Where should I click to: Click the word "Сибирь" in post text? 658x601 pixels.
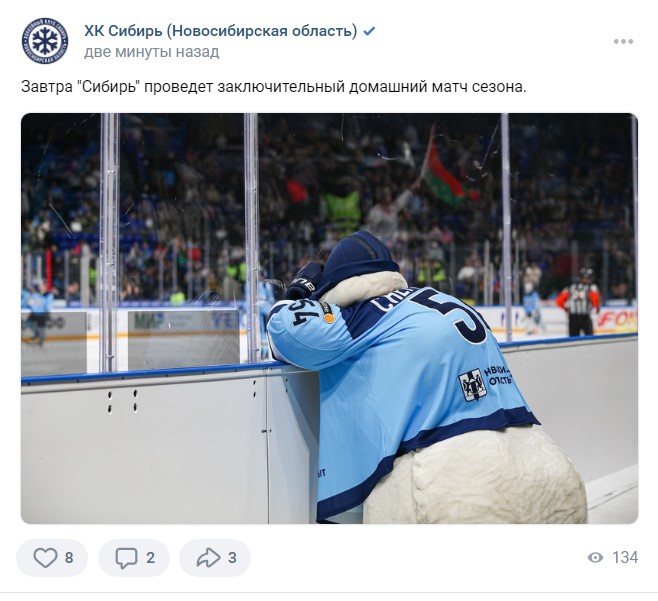click(x=110, y=87)
